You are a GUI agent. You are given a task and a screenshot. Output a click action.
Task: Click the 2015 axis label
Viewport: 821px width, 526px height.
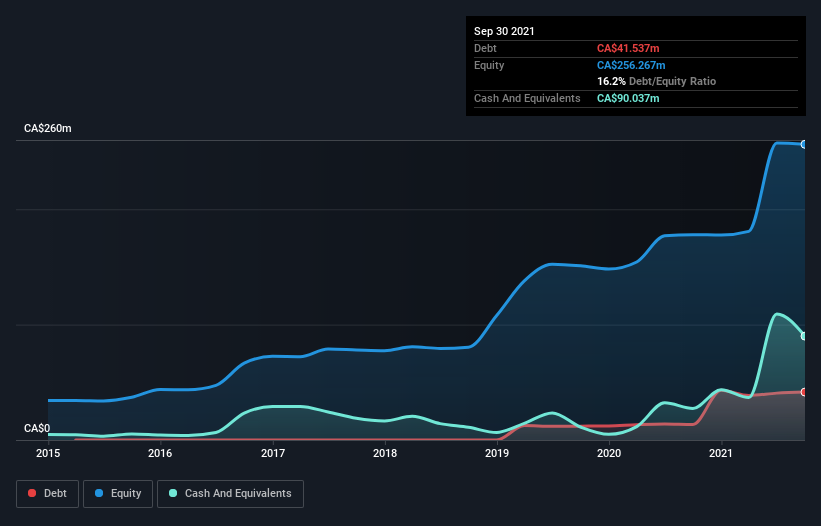coord(48,453)
